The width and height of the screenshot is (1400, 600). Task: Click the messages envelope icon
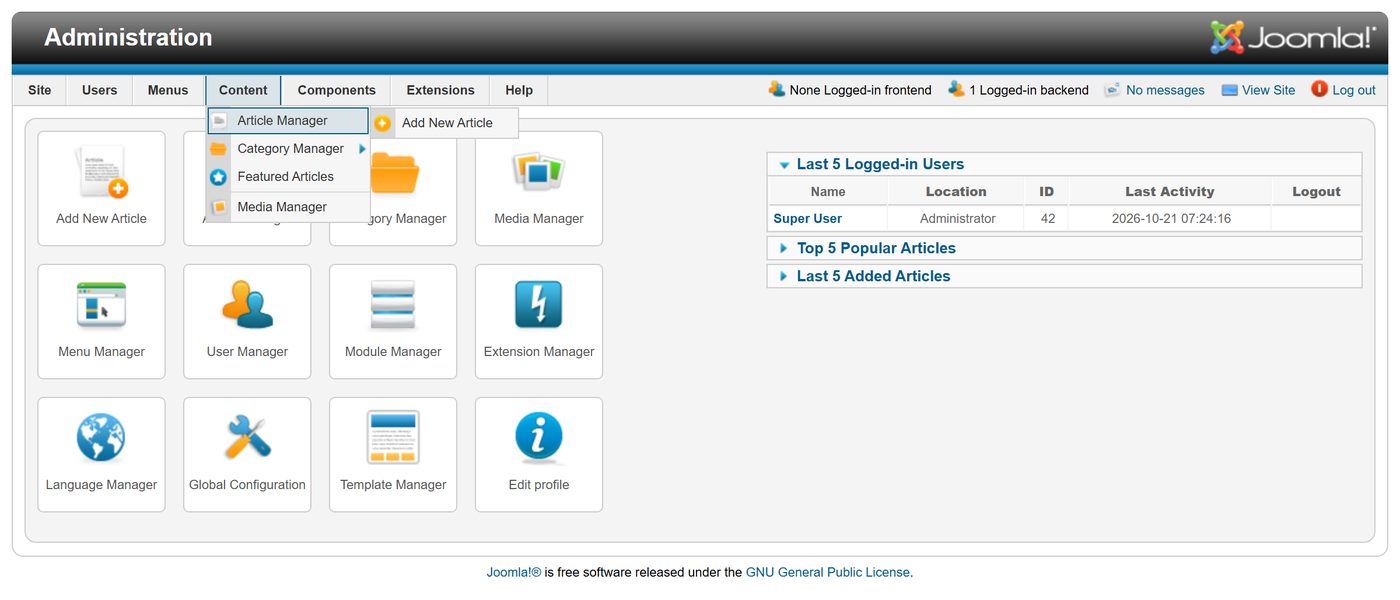1112,90
